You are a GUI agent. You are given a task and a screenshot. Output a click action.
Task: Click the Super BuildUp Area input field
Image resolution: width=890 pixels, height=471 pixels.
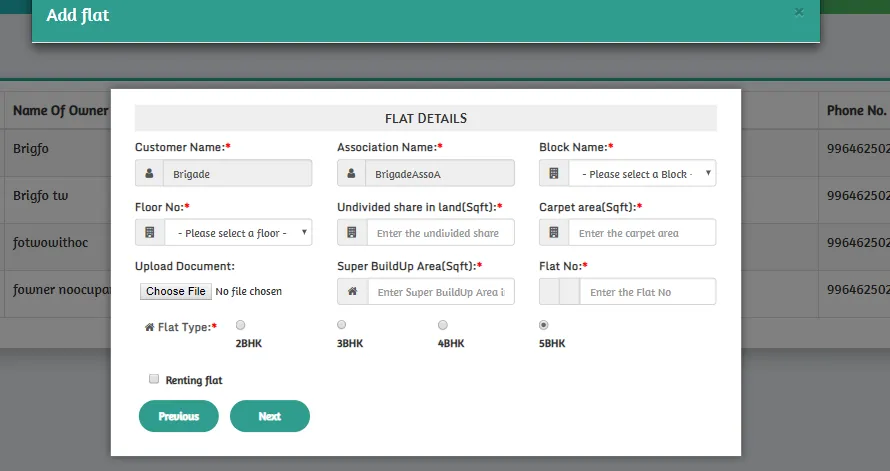[x=441, y=292]
